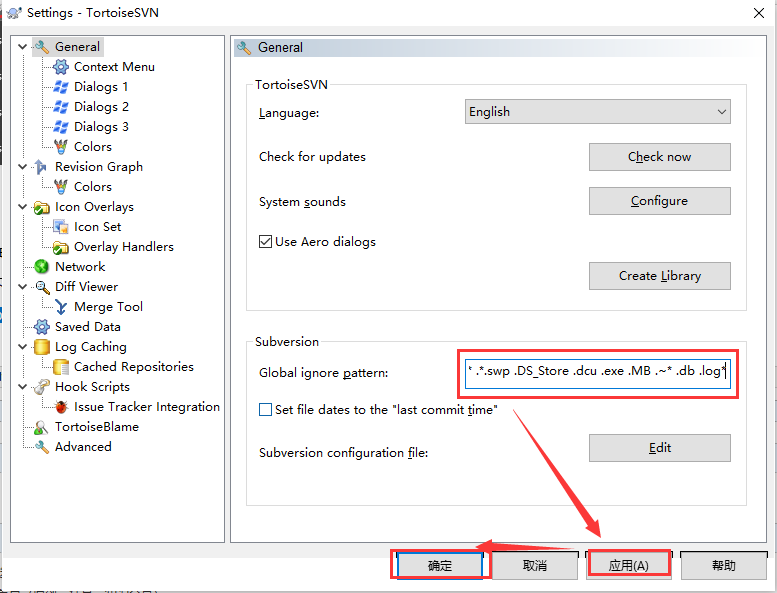Click the 应用(A) Apply button

[x=629, y=565]
